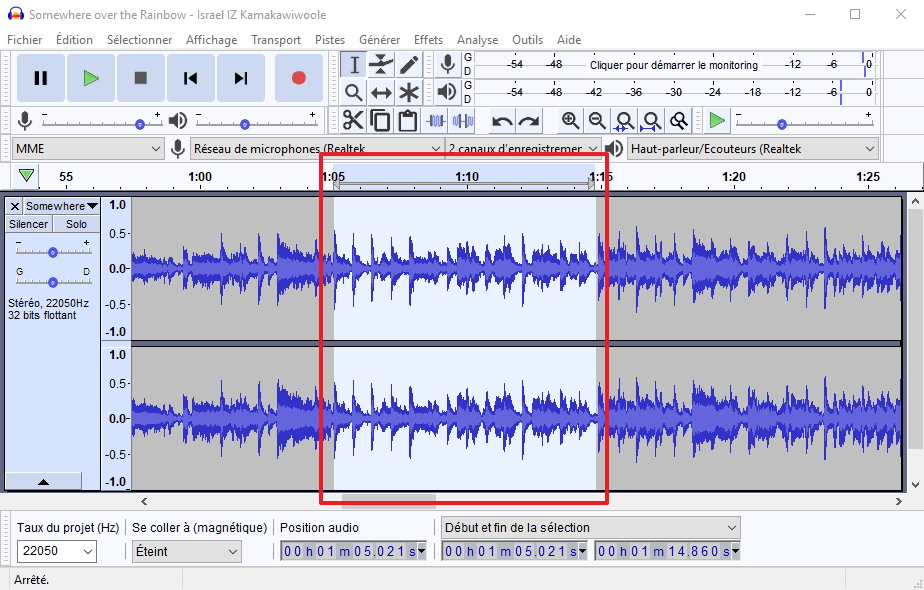Select the Selection tool
The width and height of the screenshot is (924, 590).
(354, 64)
